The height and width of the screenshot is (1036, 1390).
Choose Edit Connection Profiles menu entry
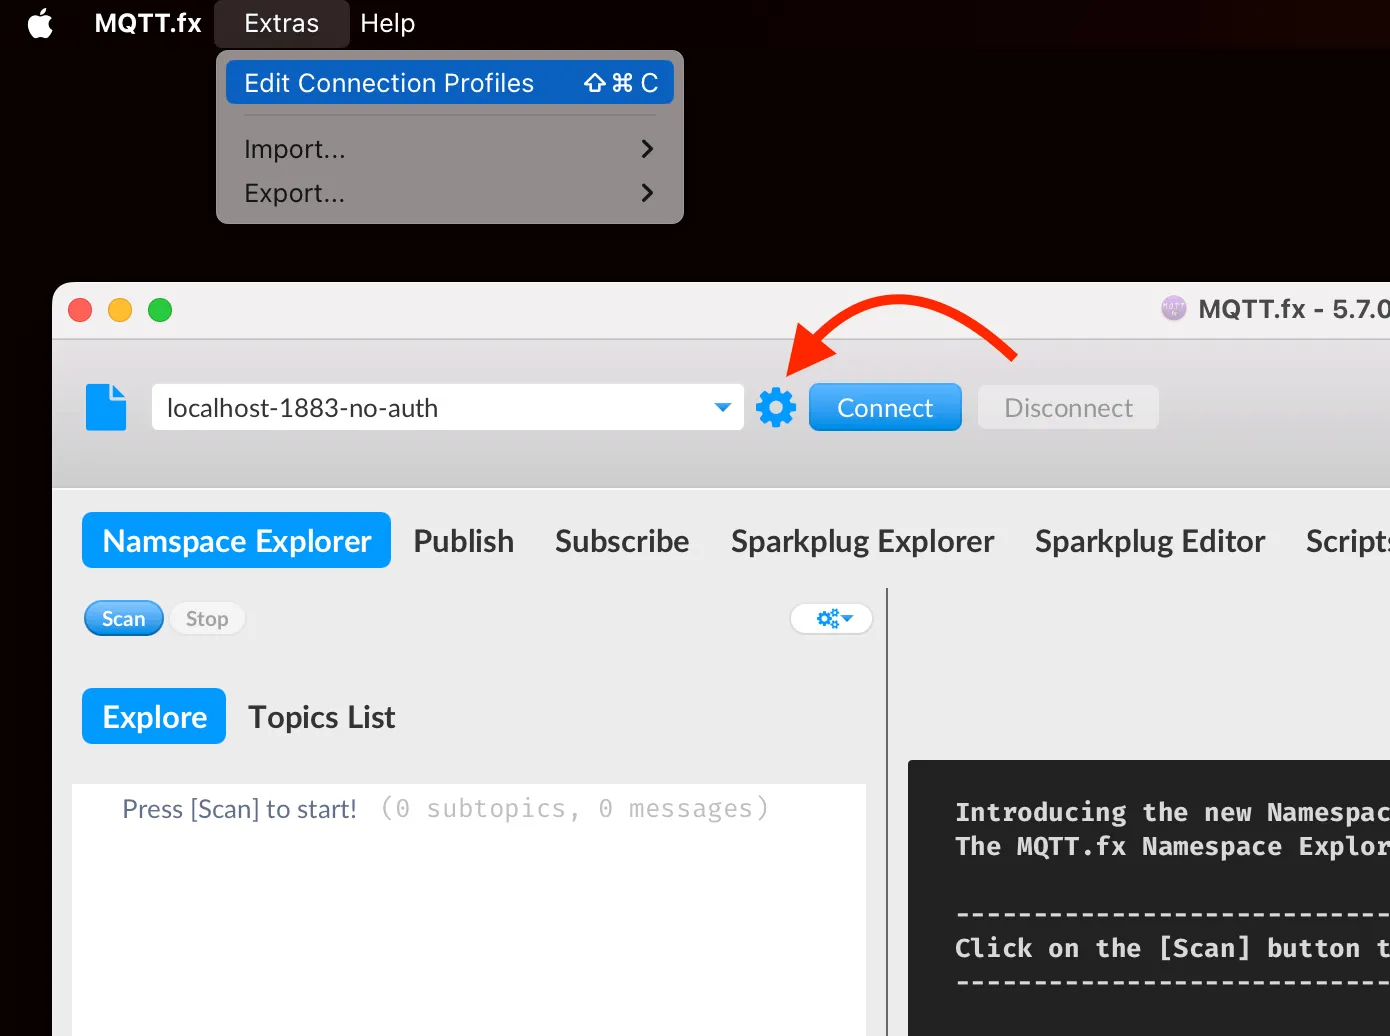point(450,83)
